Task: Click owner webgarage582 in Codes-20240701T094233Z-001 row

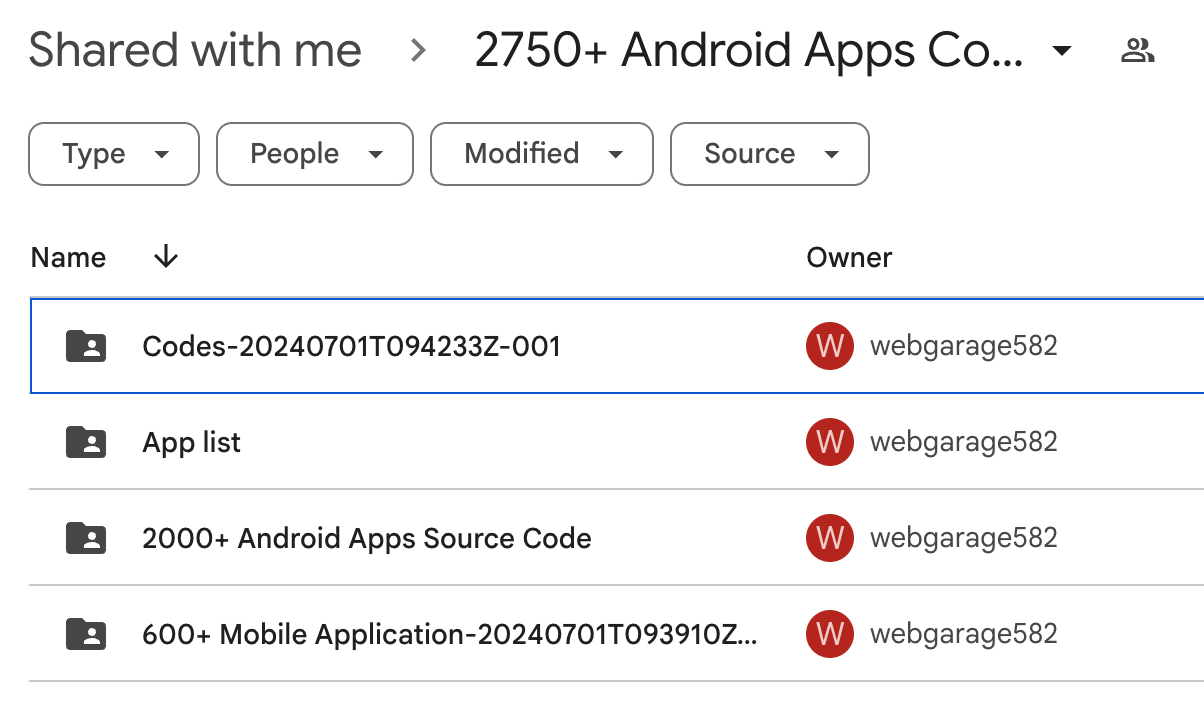Action: (x=964, y=347)
